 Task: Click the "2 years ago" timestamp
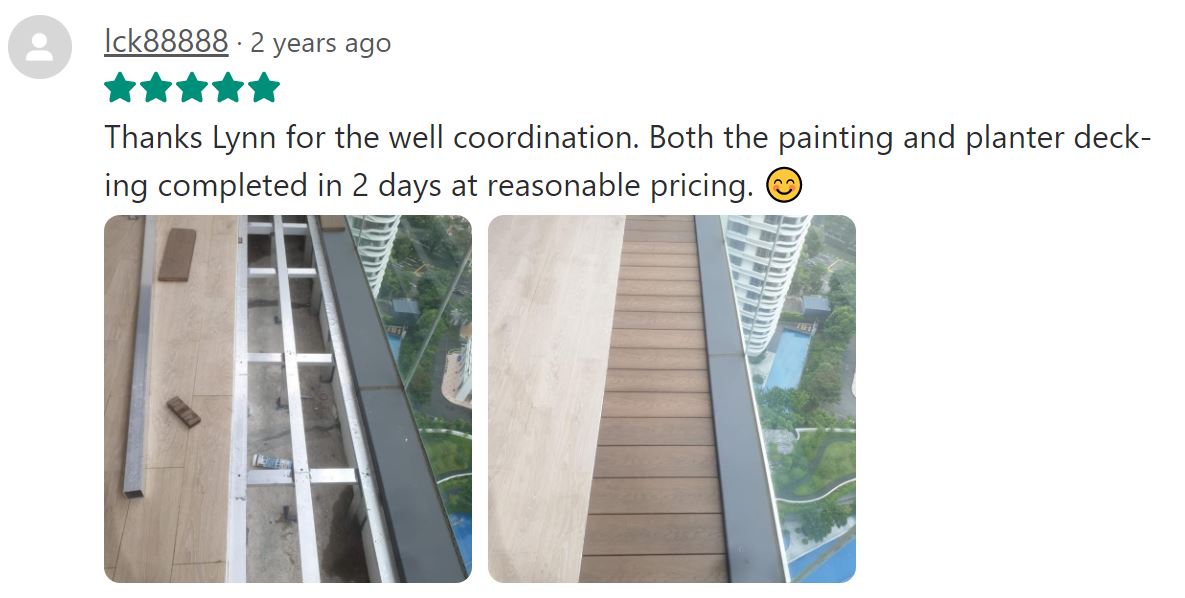320,43
